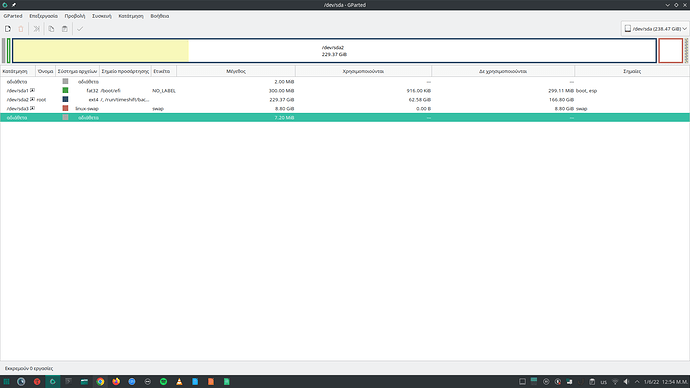Expand the hidden system tray icons arrow
The image size is (690, 388).
coord(637,382)
